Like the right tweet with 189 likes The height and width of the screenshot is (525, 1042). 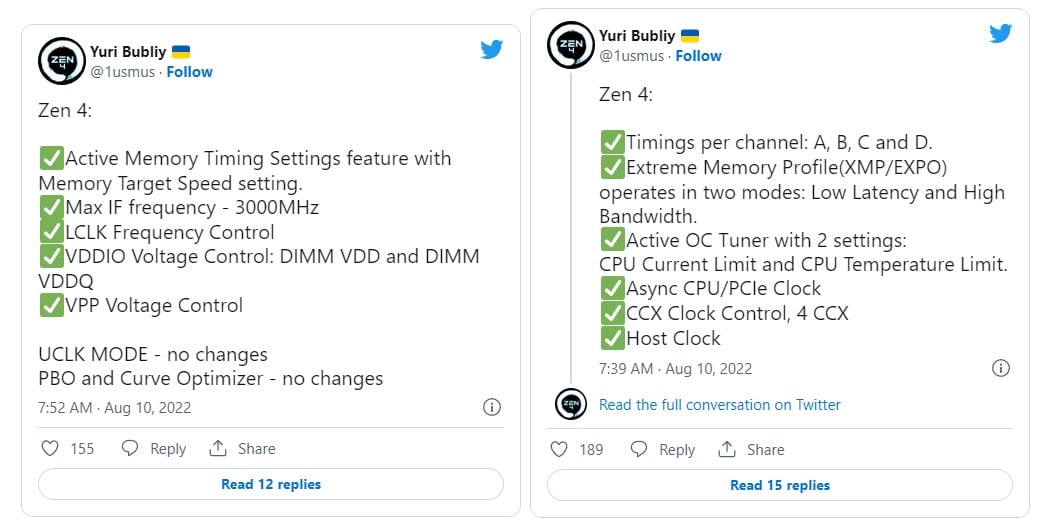(559, 450)
